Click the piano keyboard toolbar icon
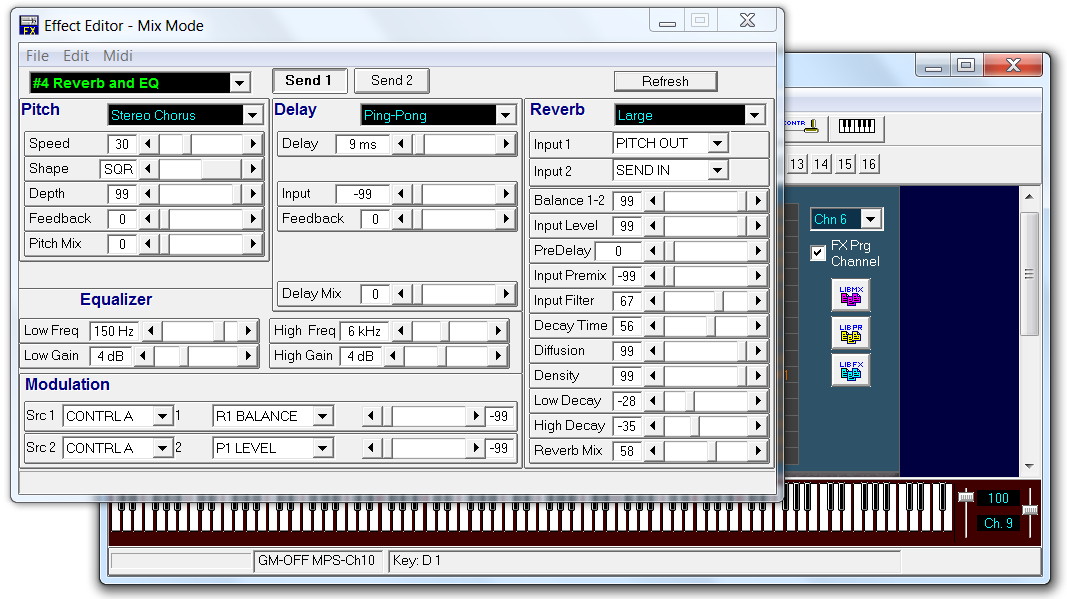1067x599 pixels. pyautogui.click(x=856, y=126)
